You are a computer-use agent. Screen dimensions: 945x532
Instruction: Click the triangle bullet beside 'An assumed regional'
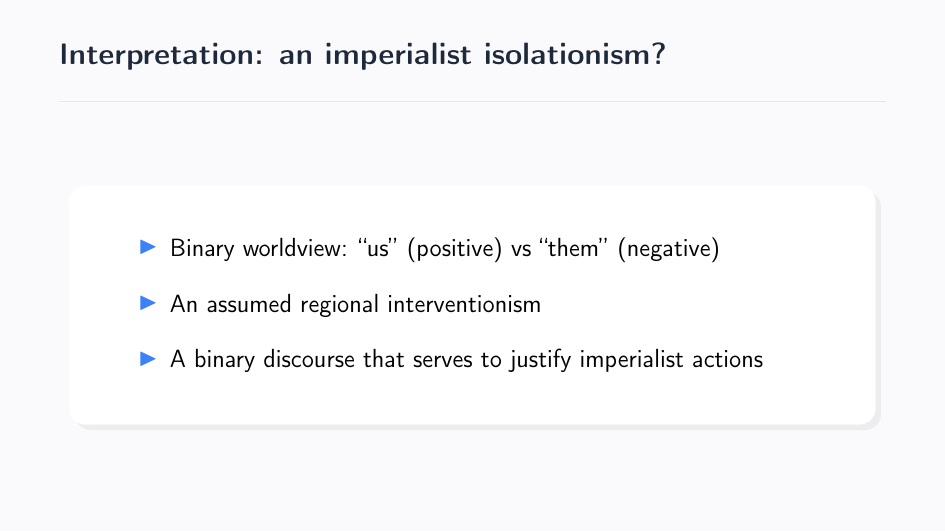tap(148, 302)
